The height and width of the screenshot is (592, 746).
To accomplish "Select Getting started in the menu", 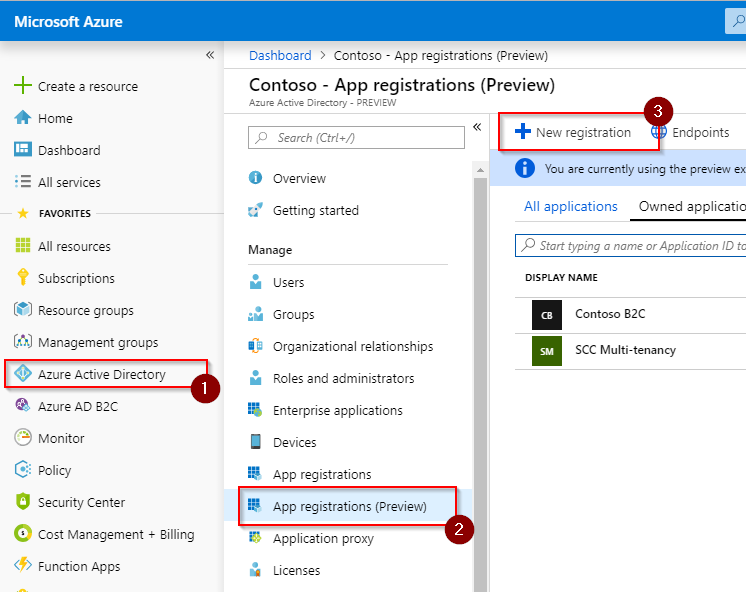I will click(x=315, y=210).
